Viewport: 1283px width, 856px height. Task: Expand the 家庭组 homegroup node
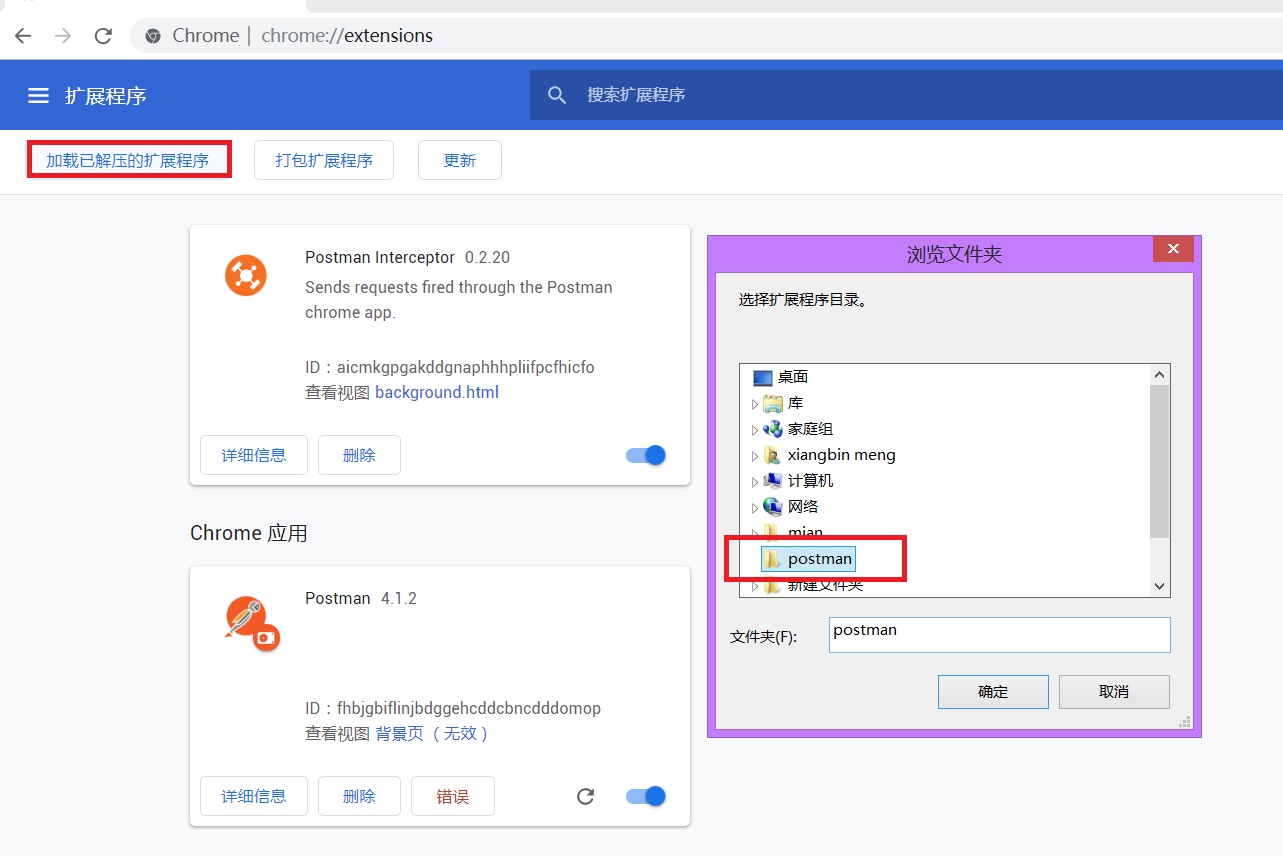point(755,430)
